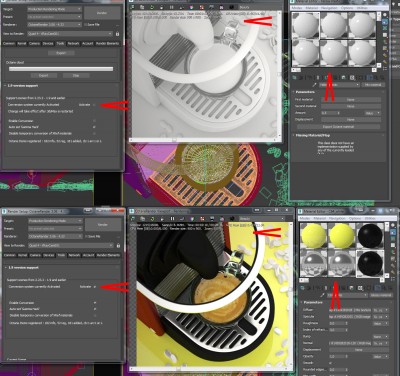Click the First material None button in upper Material Editor
The height and width of the screenshot is (376, 400).
click(351, 100)
